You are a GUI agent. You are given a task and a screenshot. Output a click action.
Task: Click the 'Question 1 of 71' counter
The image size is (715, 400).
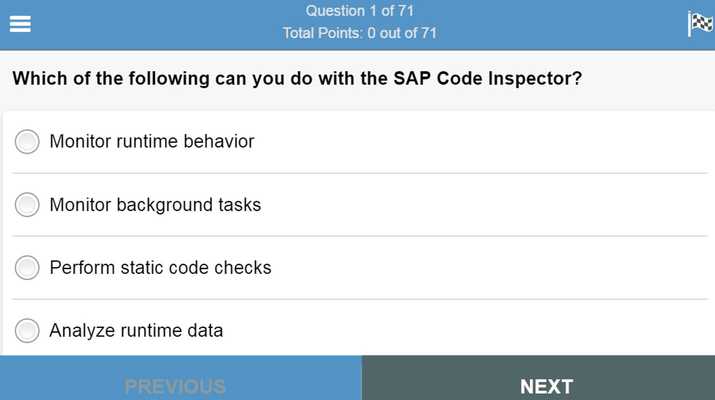pyautogui.click(x=360, y=10)
